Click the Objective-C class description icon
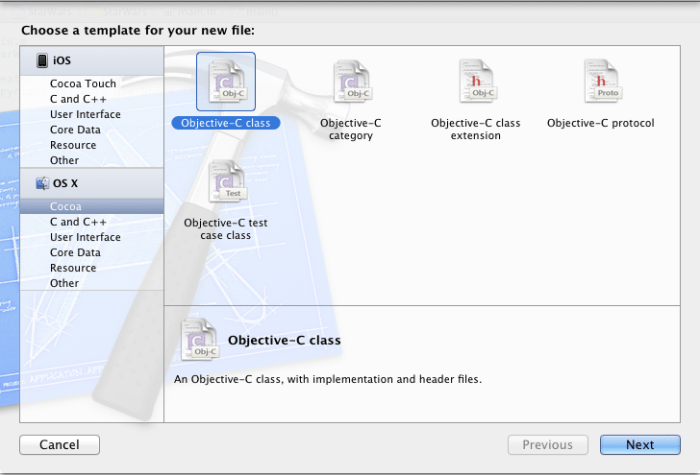700x475 pixels. [x=199, y=340]
